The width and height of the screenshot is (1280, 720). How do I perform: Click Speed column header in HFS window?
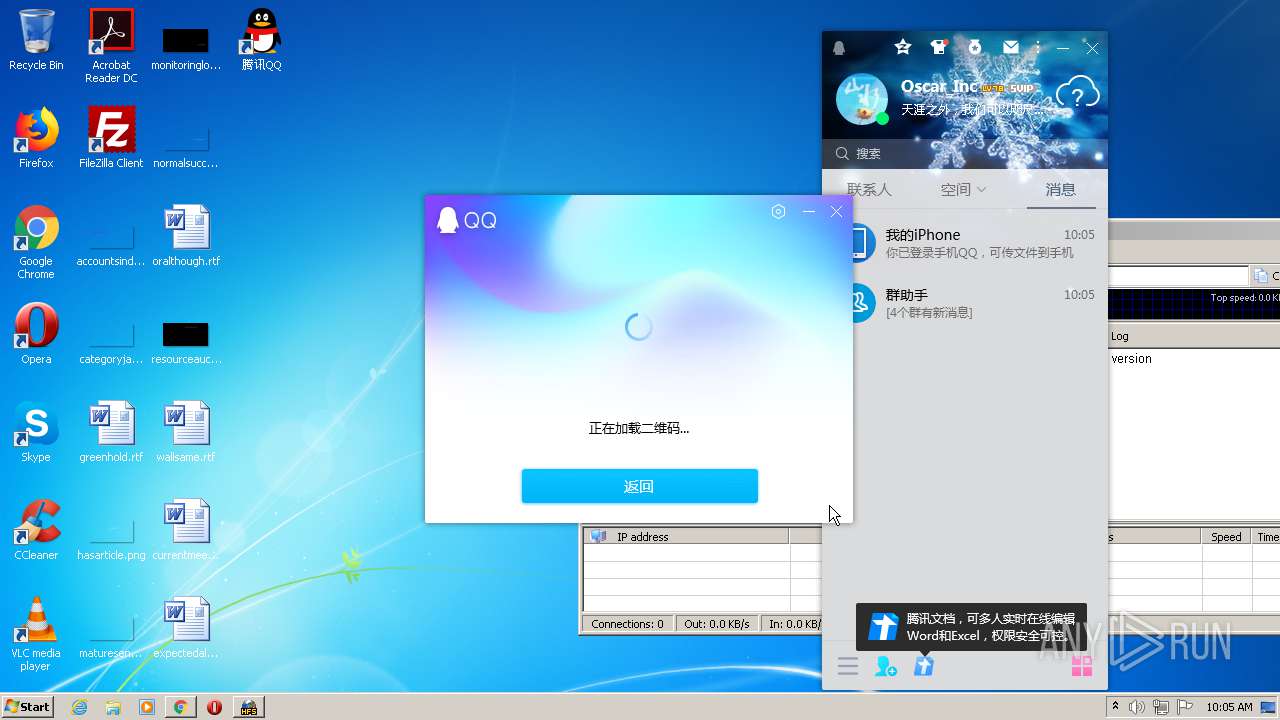[x=1226, y=537]
